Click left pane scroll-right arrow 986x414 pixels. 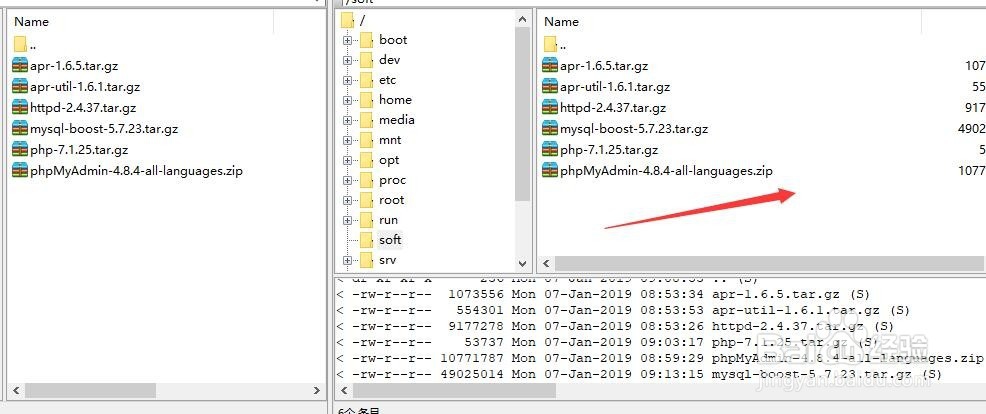click(x=317, y=391)
